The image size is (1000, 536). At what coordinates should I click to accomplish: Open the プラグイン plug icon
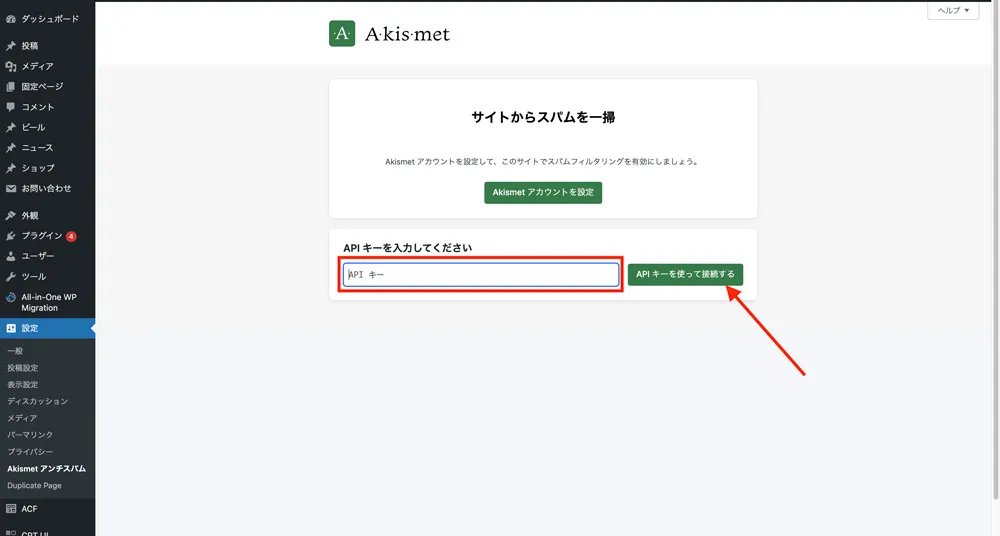[11, 236]
